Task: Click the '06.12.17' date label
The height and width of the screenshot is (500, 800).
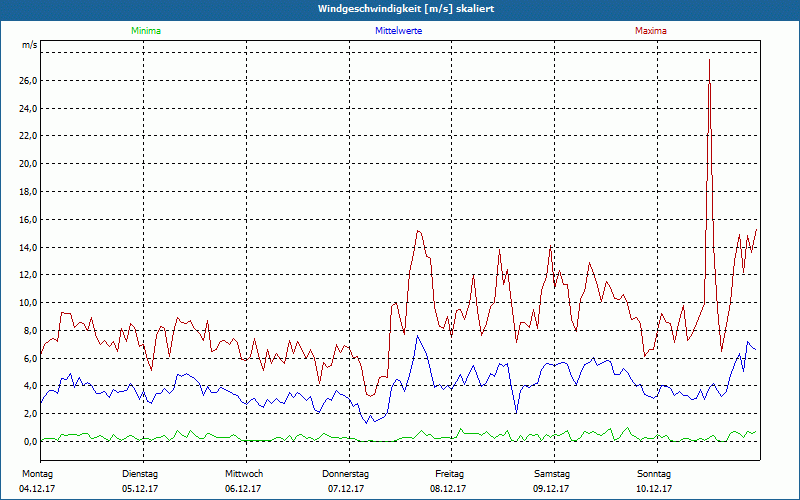Action: [x=243, y=489]
